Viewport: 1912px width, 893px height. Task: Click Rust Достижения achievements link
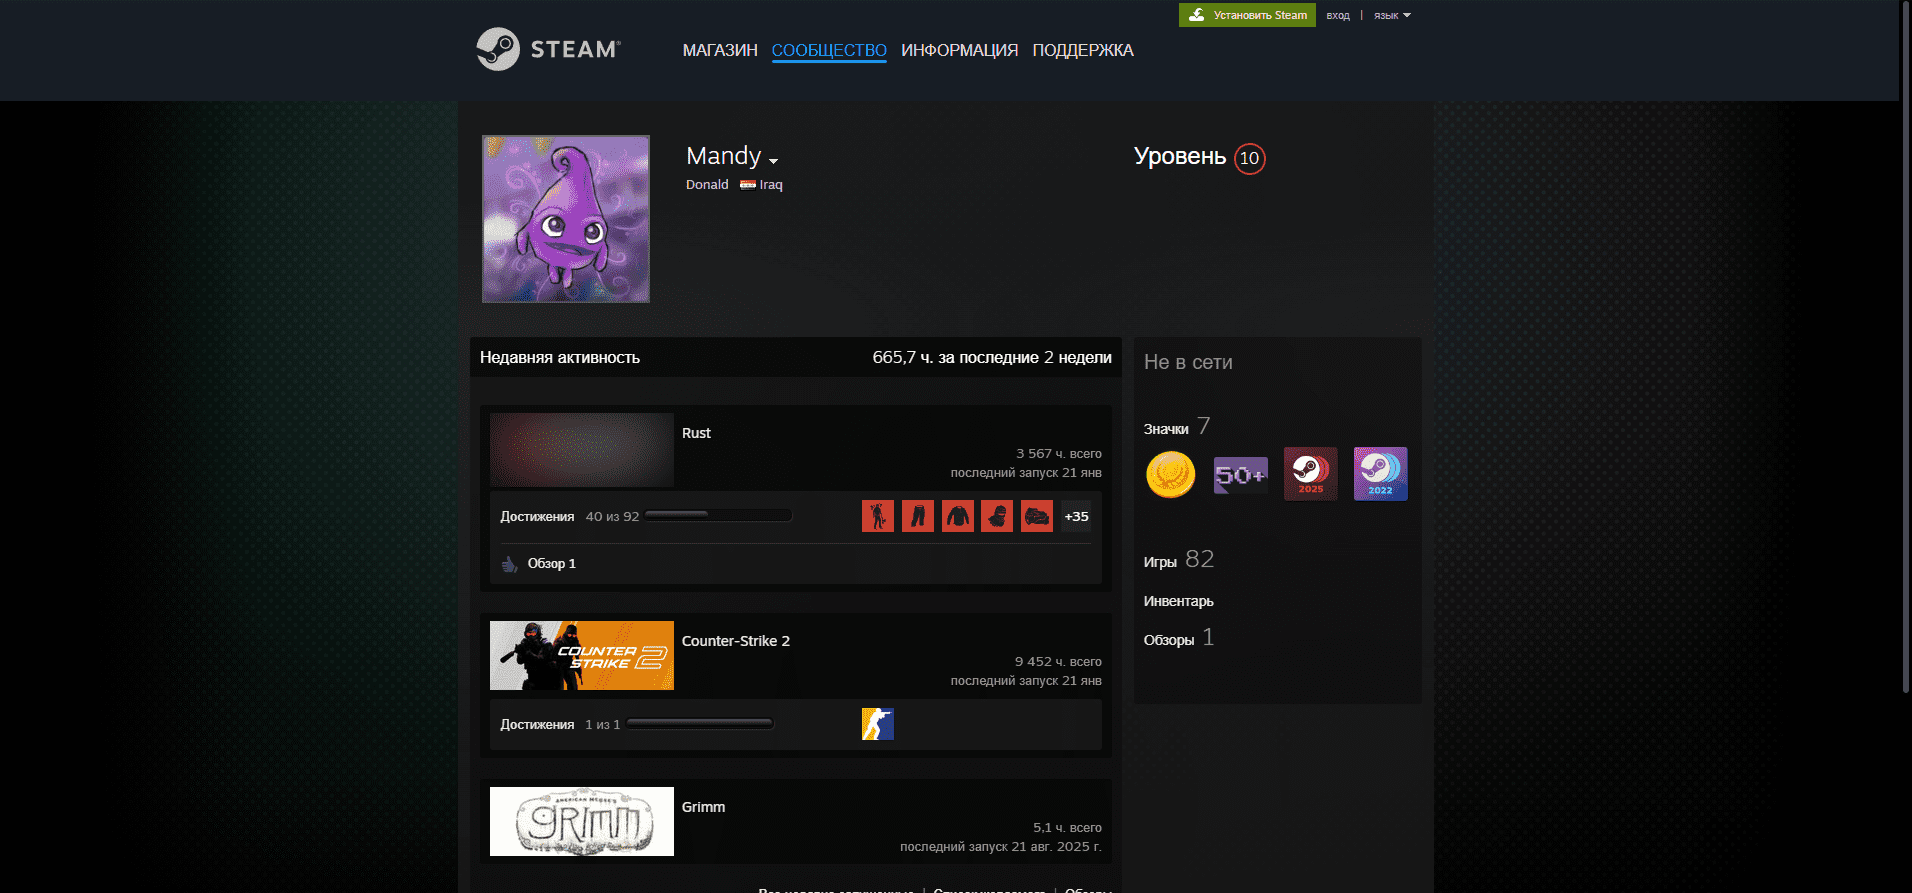click(537, 517)
